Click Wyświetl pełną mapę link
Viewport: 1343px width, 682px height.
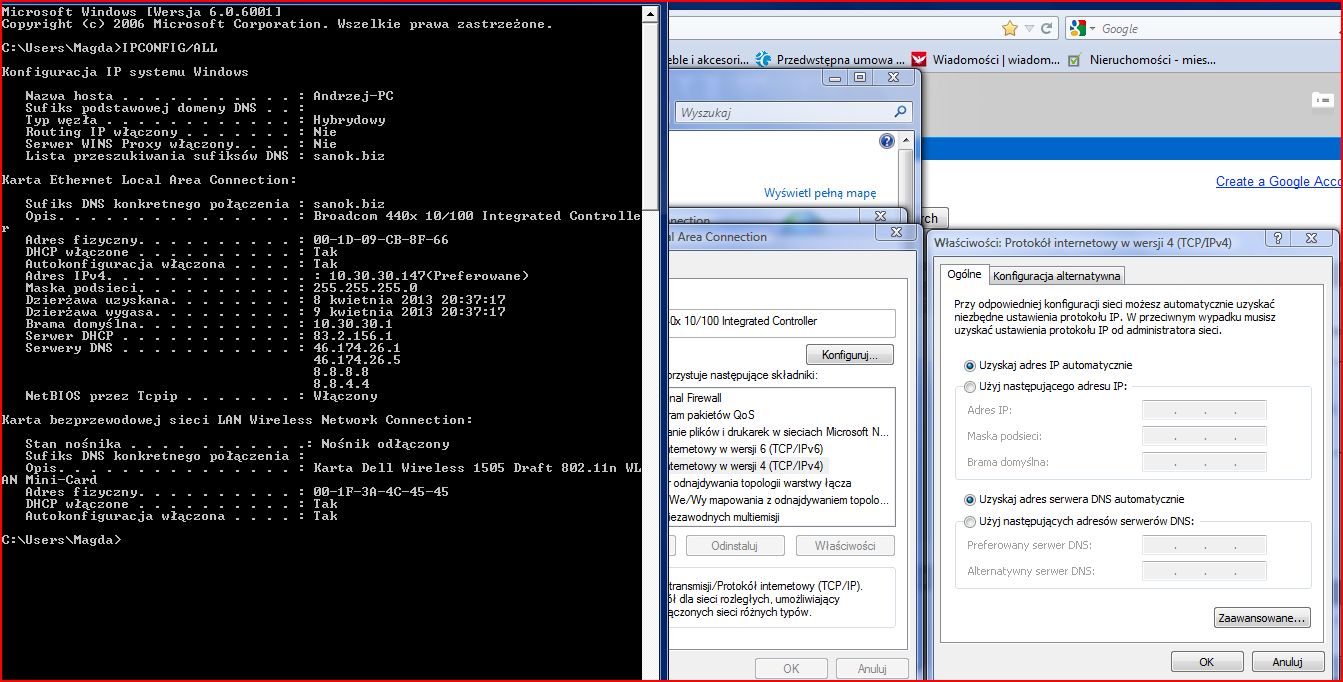pos(820,193)
